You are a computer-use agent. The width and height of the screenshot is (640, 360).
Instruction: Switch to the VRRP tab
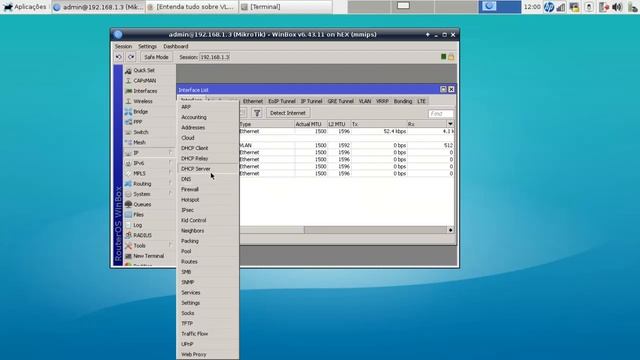coord(382,101)
